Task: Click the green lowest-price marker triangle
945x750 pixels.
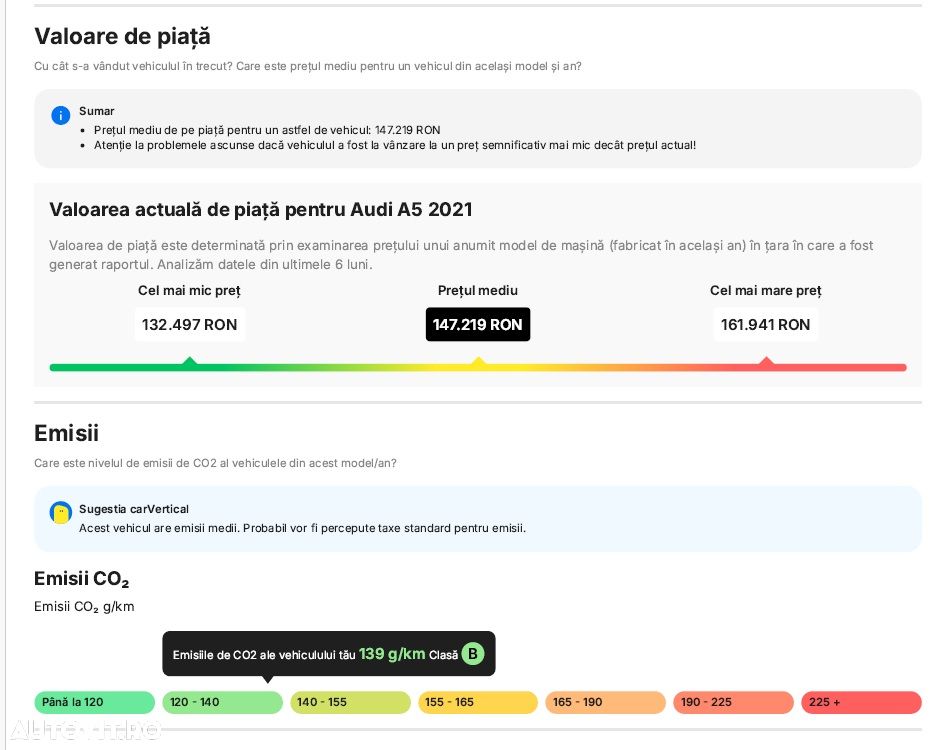Action: 190,361
